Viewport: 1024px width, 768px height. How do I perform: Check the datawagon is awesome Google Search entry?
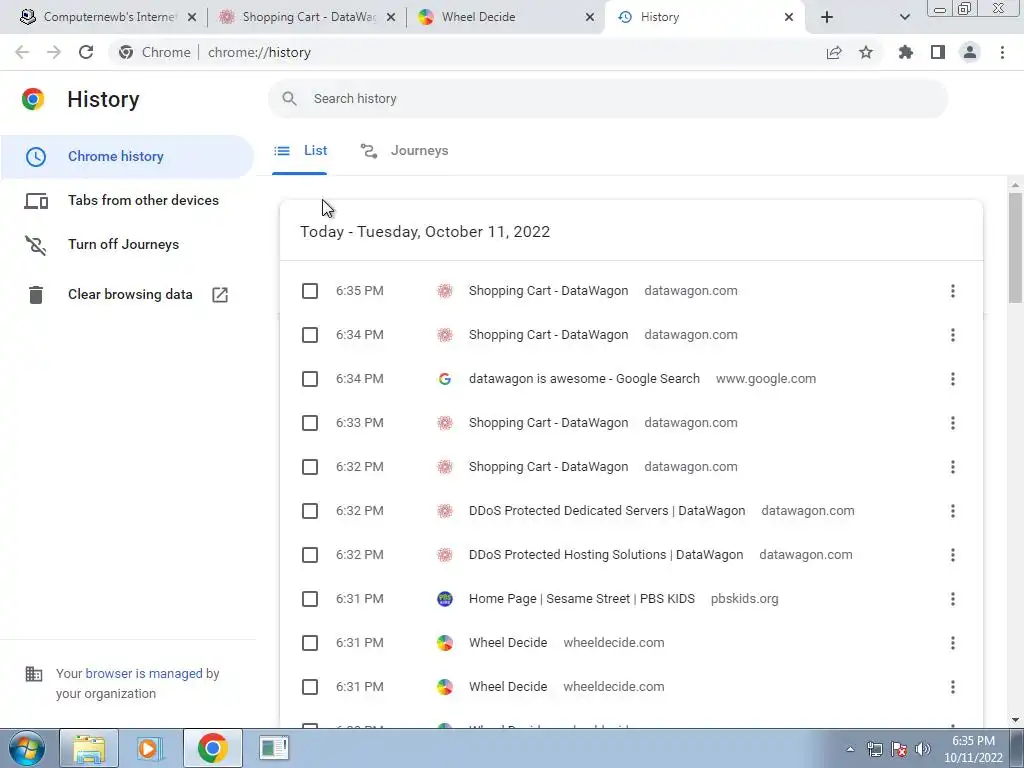point(310,379)
